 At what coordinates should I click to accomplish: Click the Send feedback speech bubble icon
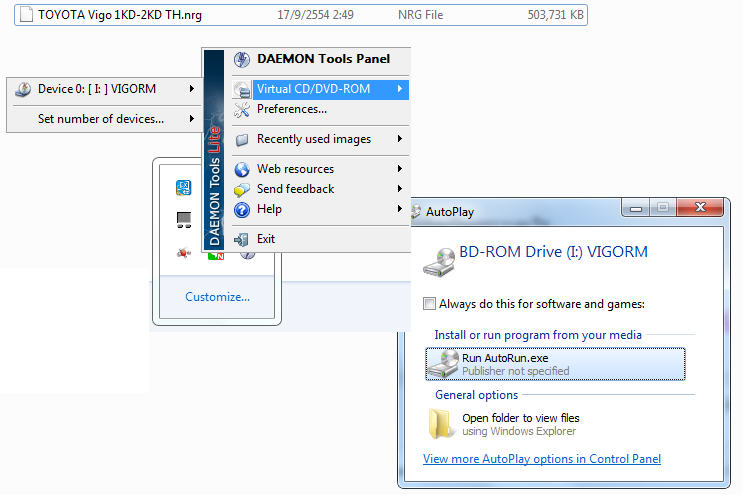tap(242, 189)
